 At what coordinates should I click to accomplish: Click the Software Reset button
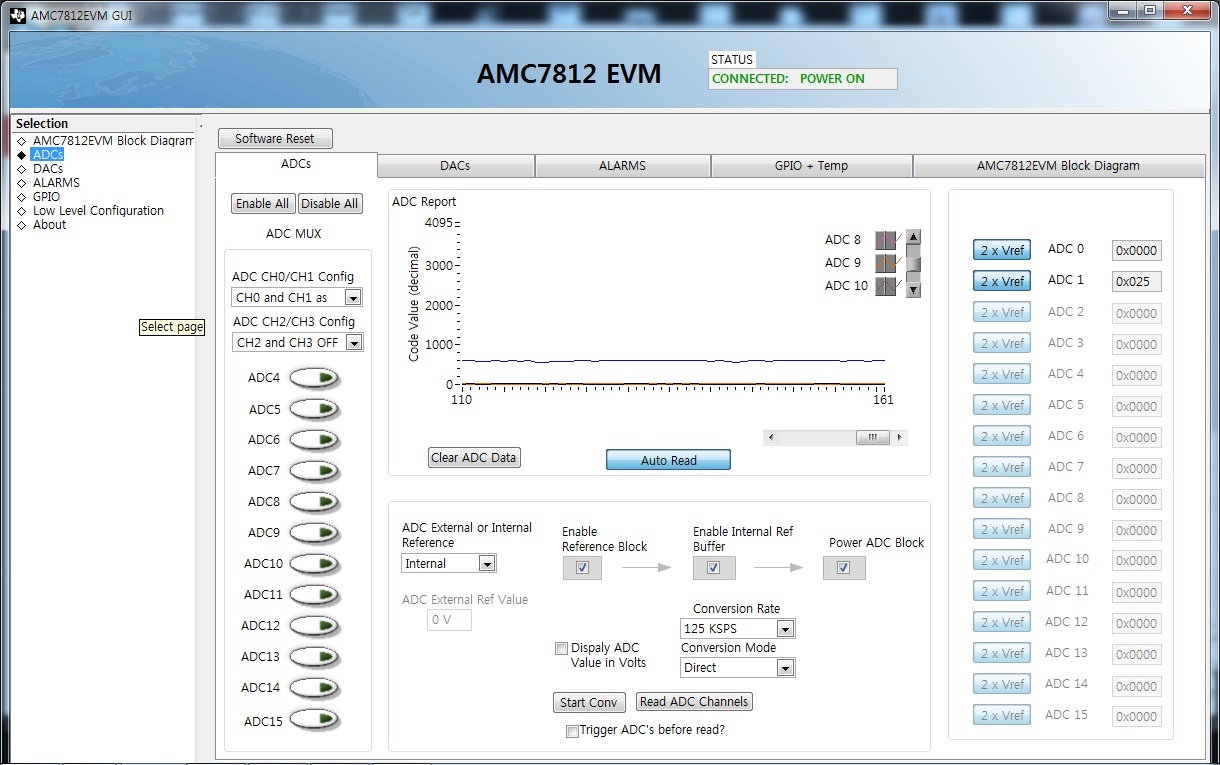275,139
